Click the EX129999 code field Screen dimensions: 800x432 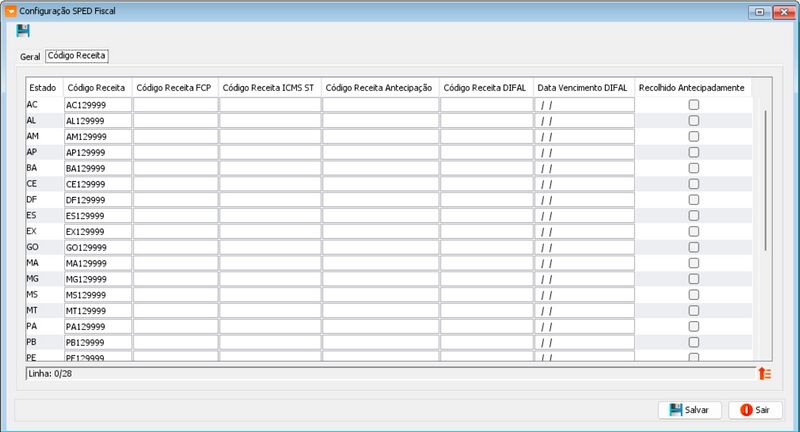pos(97,232)
